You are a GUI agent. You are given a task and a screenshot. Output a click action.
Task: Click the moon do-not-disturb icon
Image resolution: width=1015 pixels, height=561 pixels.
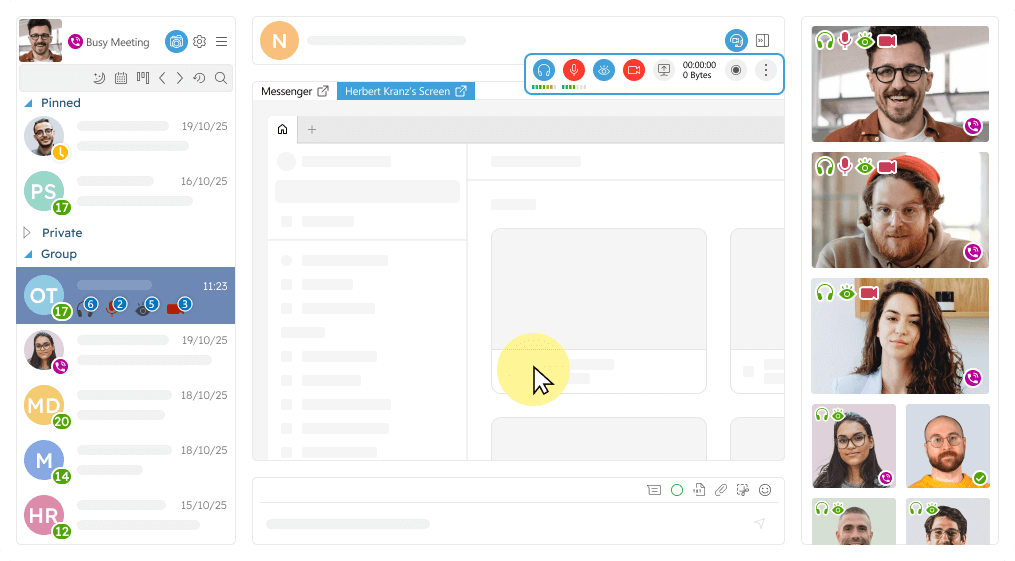[x=99, y=78]
